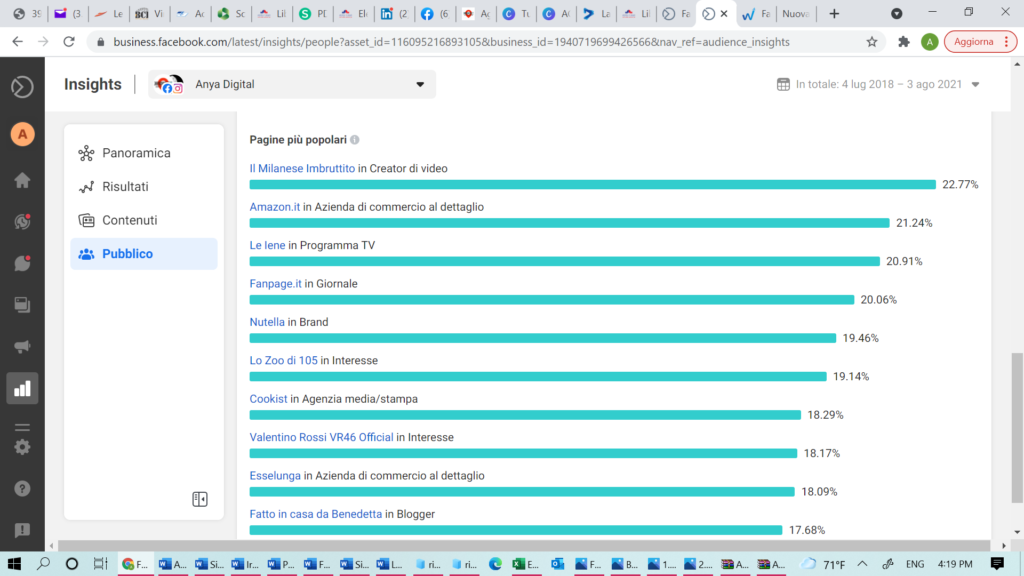Open Lo Zoo di 105 link
Screen dimensions: 1024x576
tap(283, 361)
